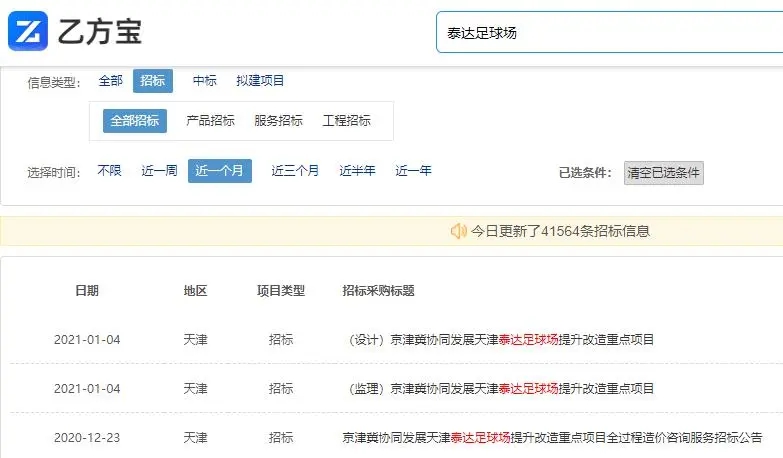Click the 选择时间 label
The height and width of the screenshot is (458, 783).
click(x=54, y=173)
